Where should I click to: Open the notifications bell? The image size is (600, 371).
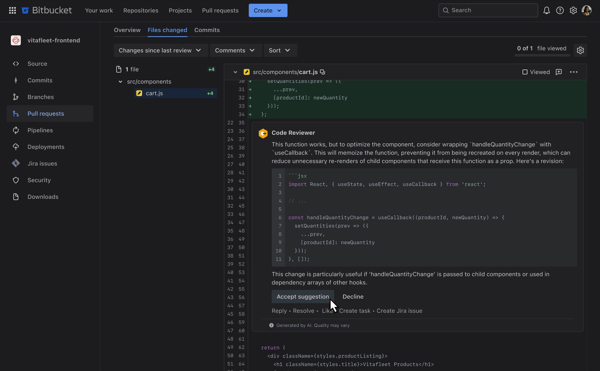pyautogui.click(x=546, y=10)
